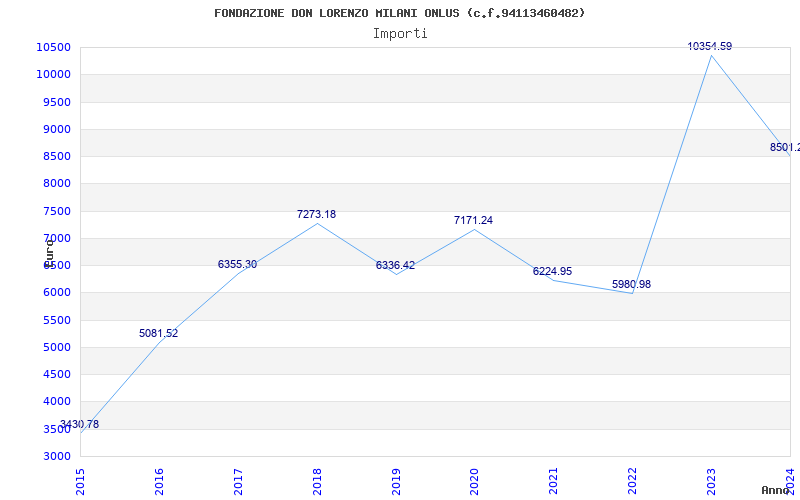Viewport: 800px width, 500px height.
Task: Click the 2015 x-axis year label
Action: [80, 481]
